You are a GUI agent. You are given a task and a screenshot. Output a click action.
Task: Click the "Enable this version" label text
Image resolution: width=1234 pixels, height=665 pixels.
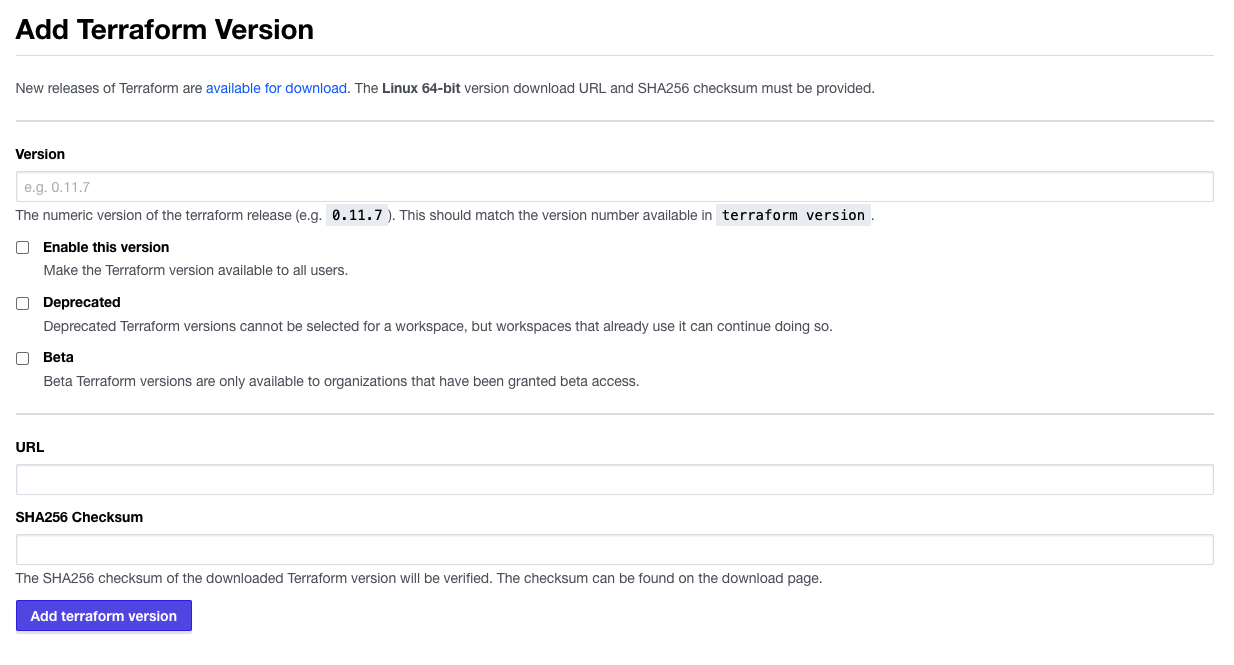(x=106, y=247)
